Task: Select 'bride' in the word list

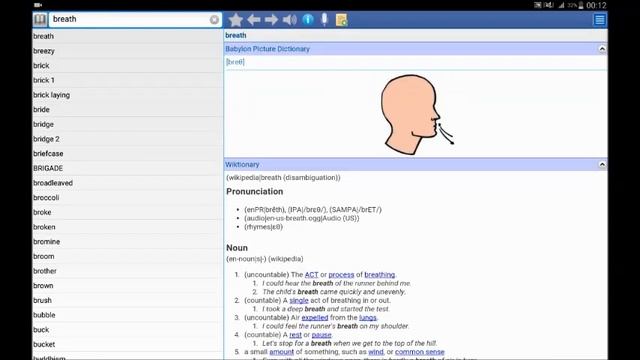Action: click(x=127, y=110)
